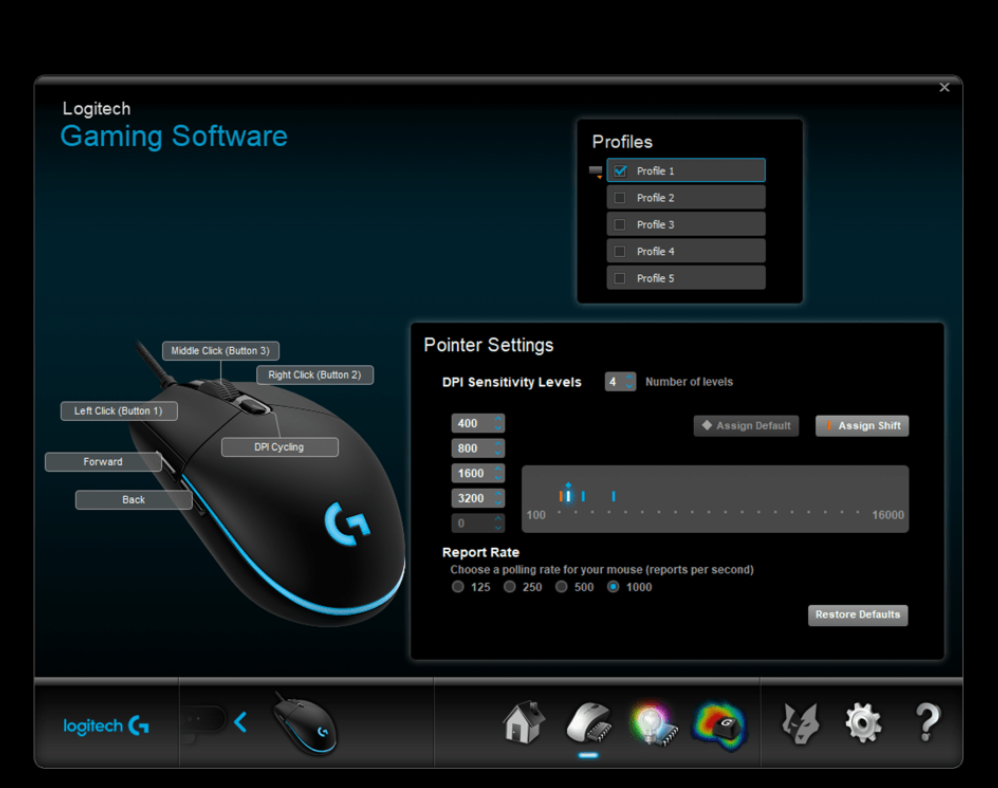Select the Profile 5 entry

(686, 278)
